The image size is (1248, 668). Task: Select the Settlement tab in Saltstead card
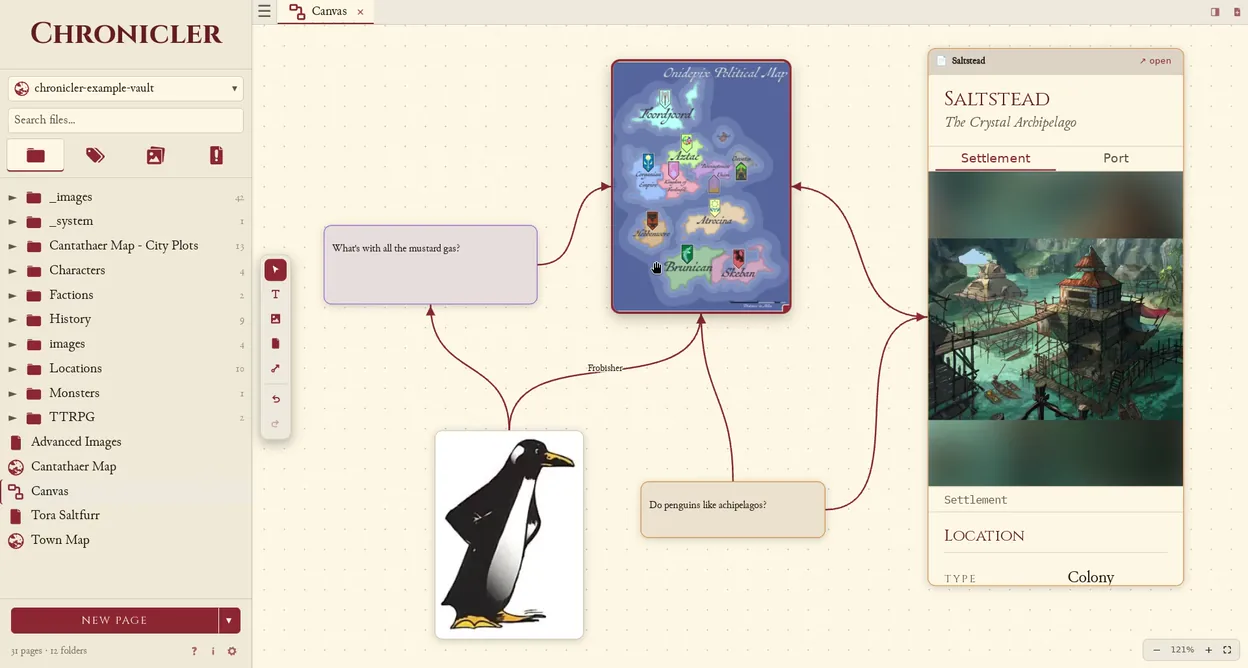[995, 158]
